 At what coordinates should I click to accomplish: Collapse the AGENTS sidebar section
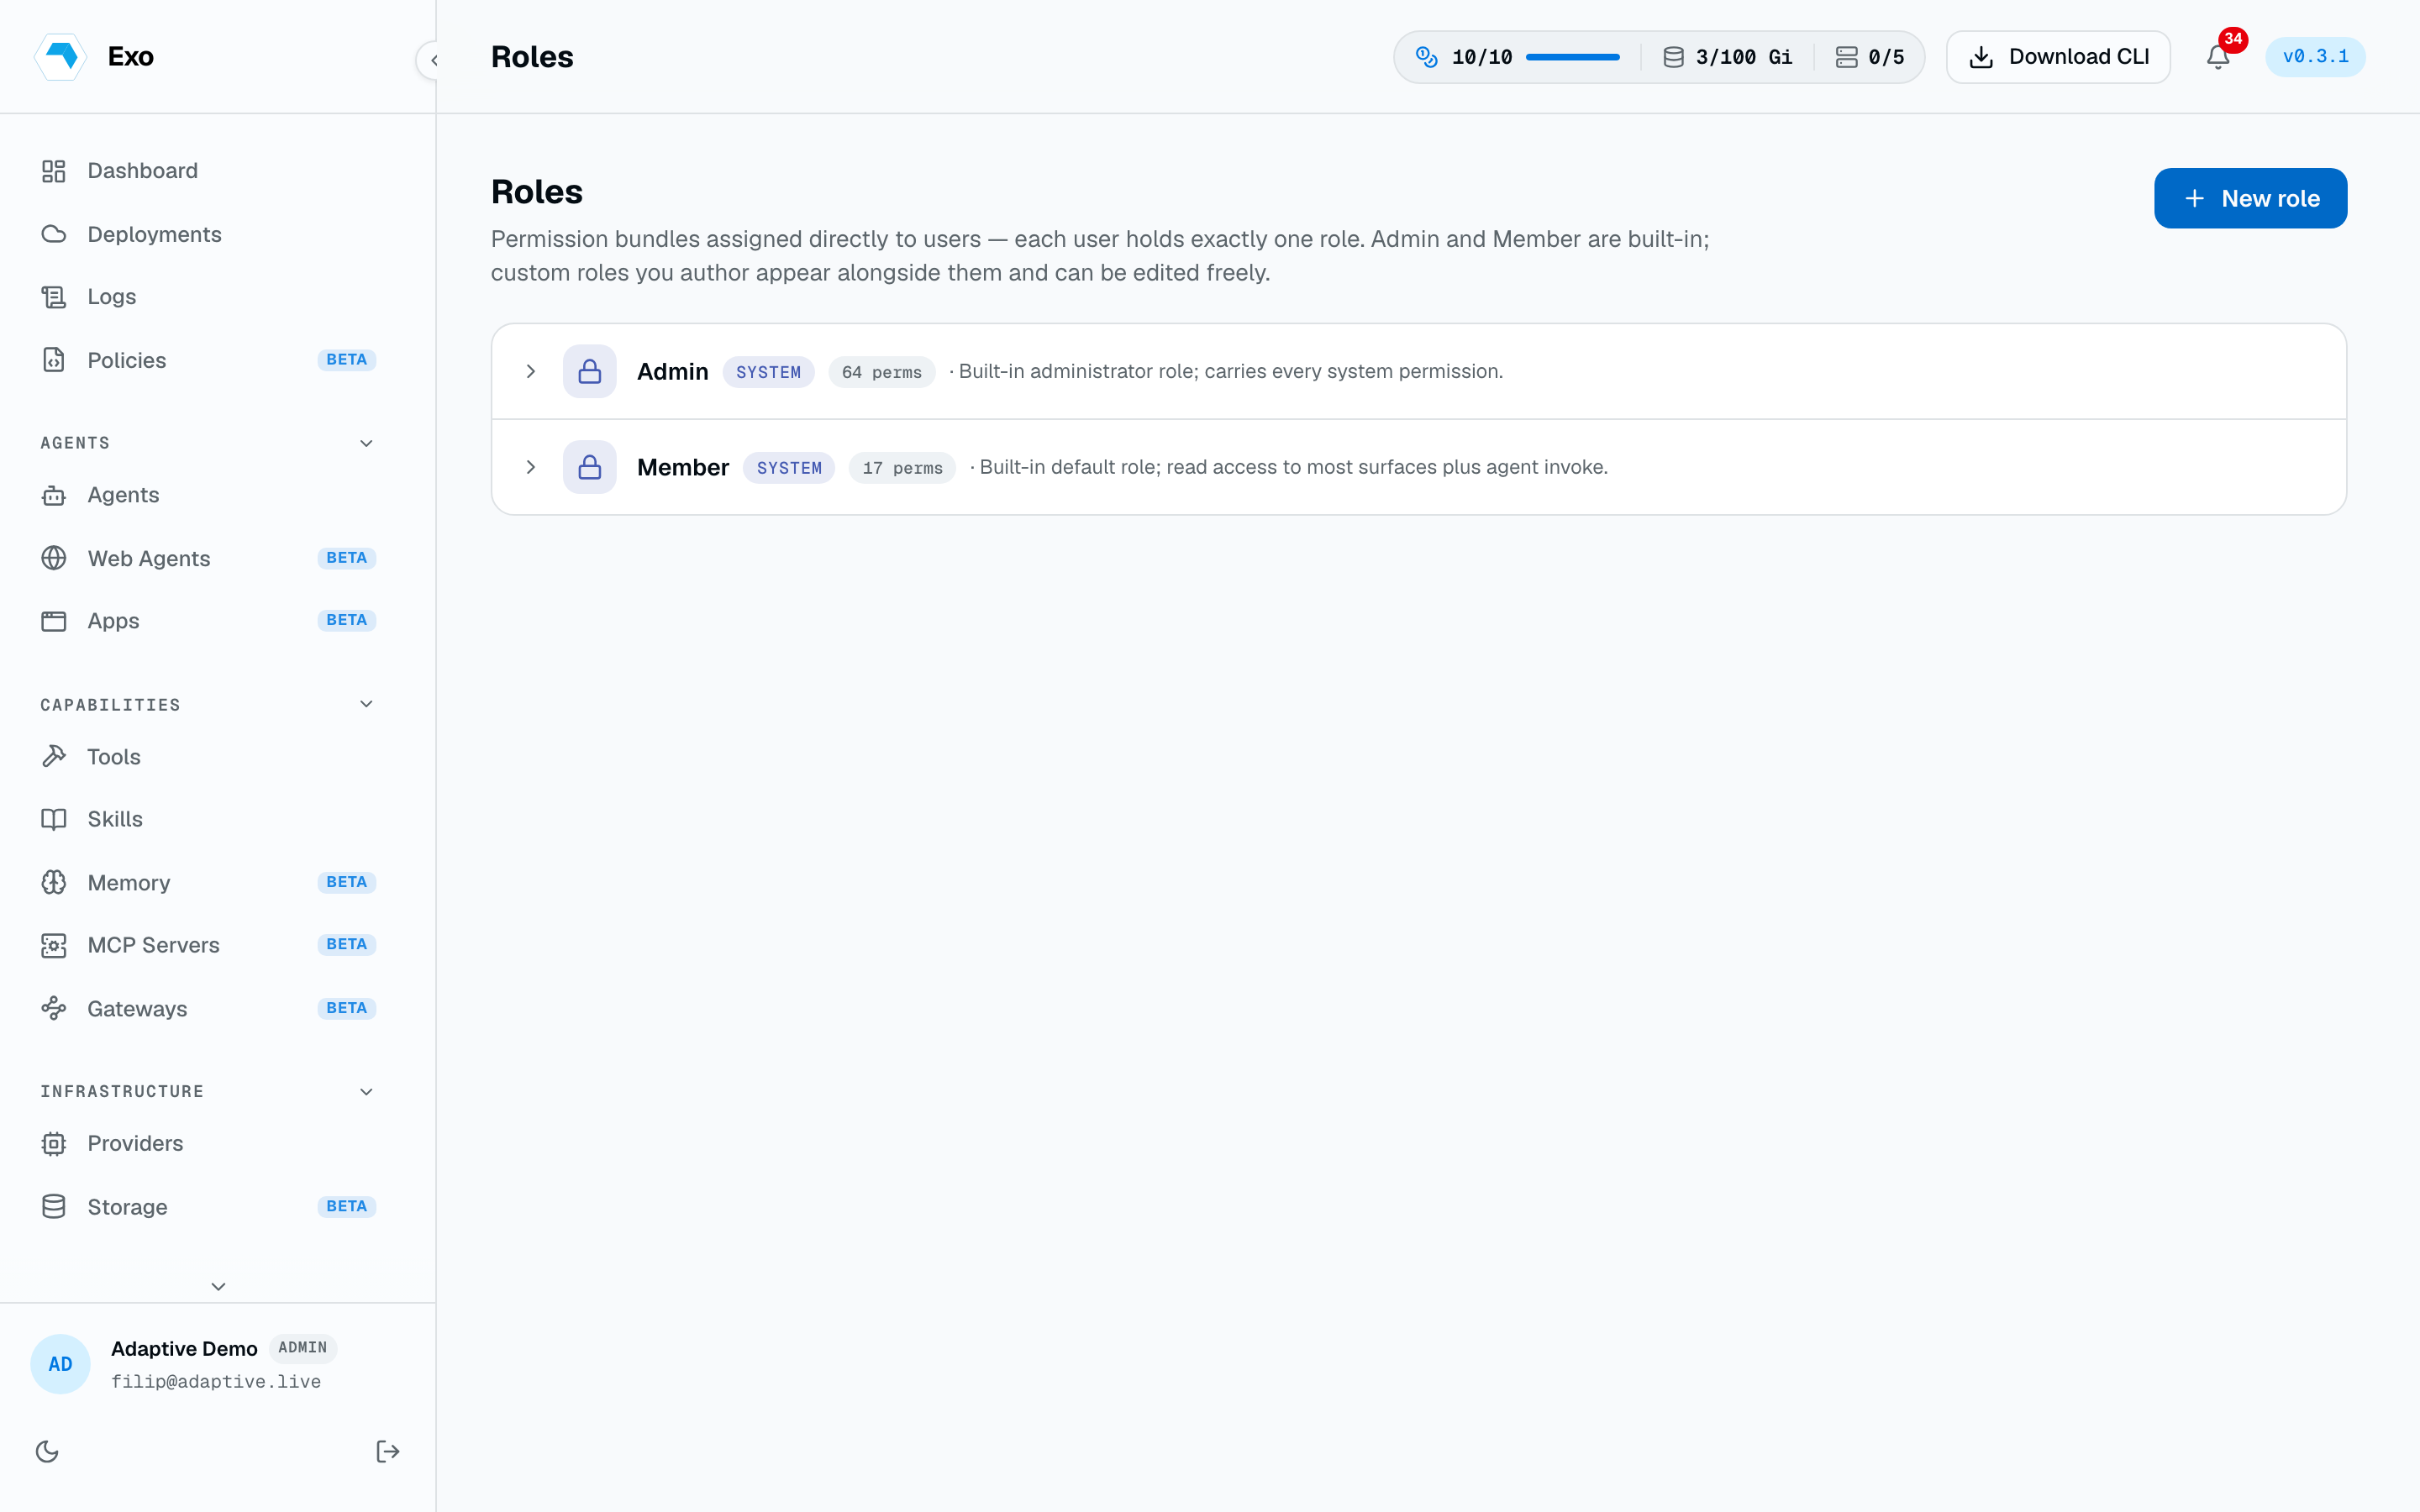pyautogui.click(x=367, y=443)
